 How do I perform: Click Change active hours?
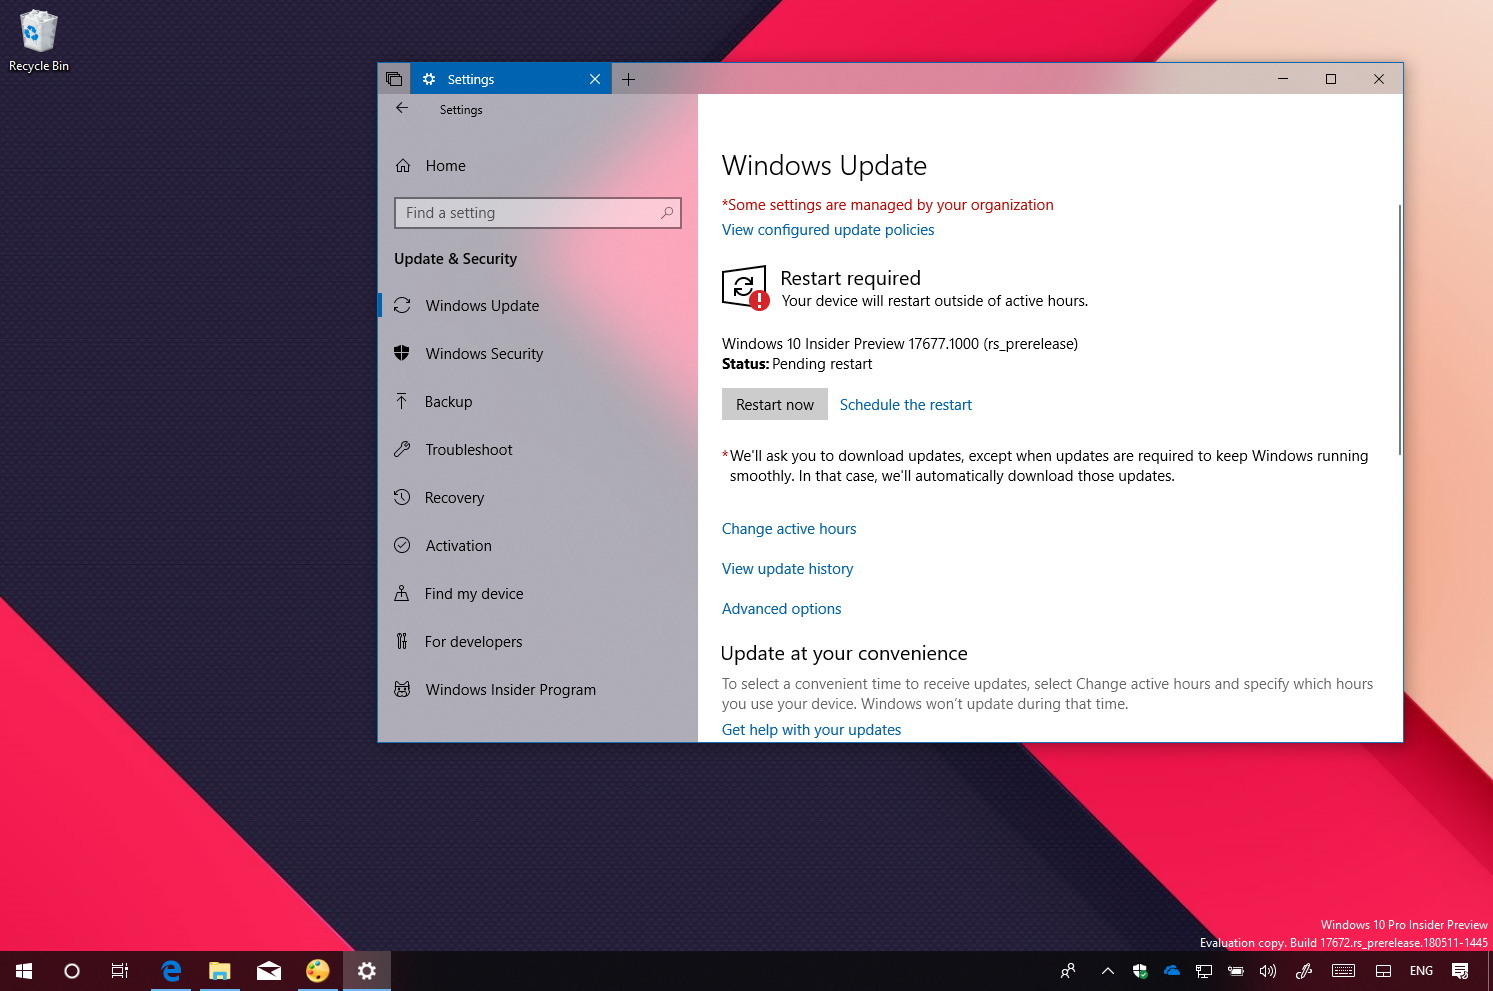pyautogui.click(x=789, y=528)
